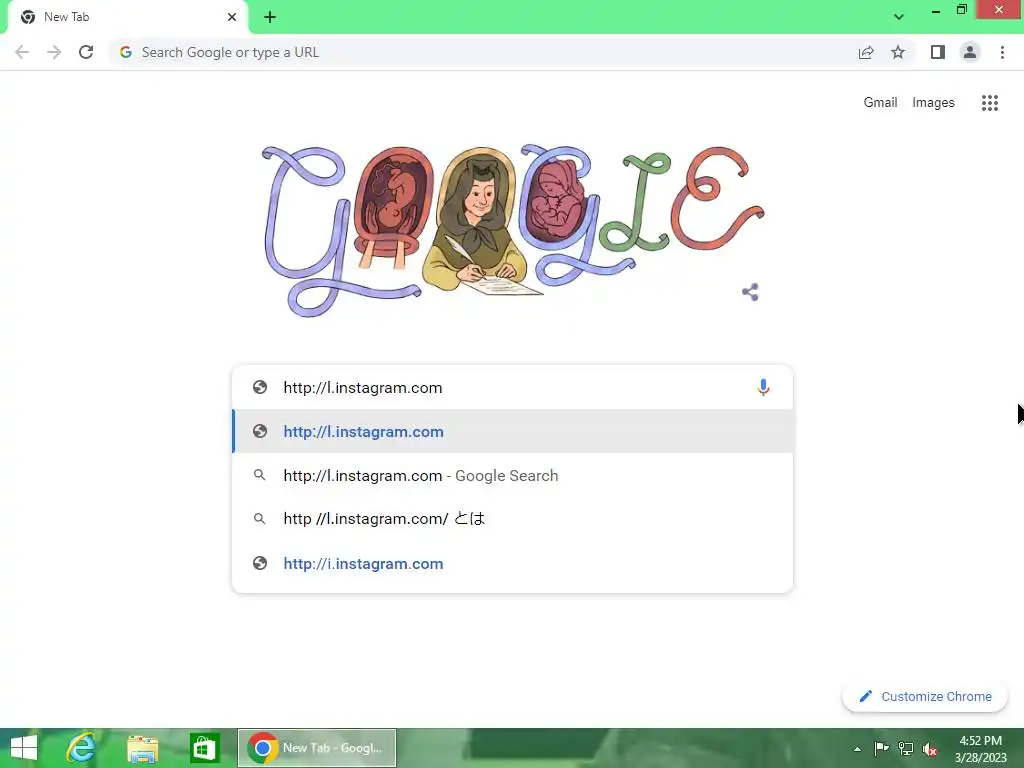Open File Explorer from taskbar
The image size is (1024, 768).
(x=142, y=748)
